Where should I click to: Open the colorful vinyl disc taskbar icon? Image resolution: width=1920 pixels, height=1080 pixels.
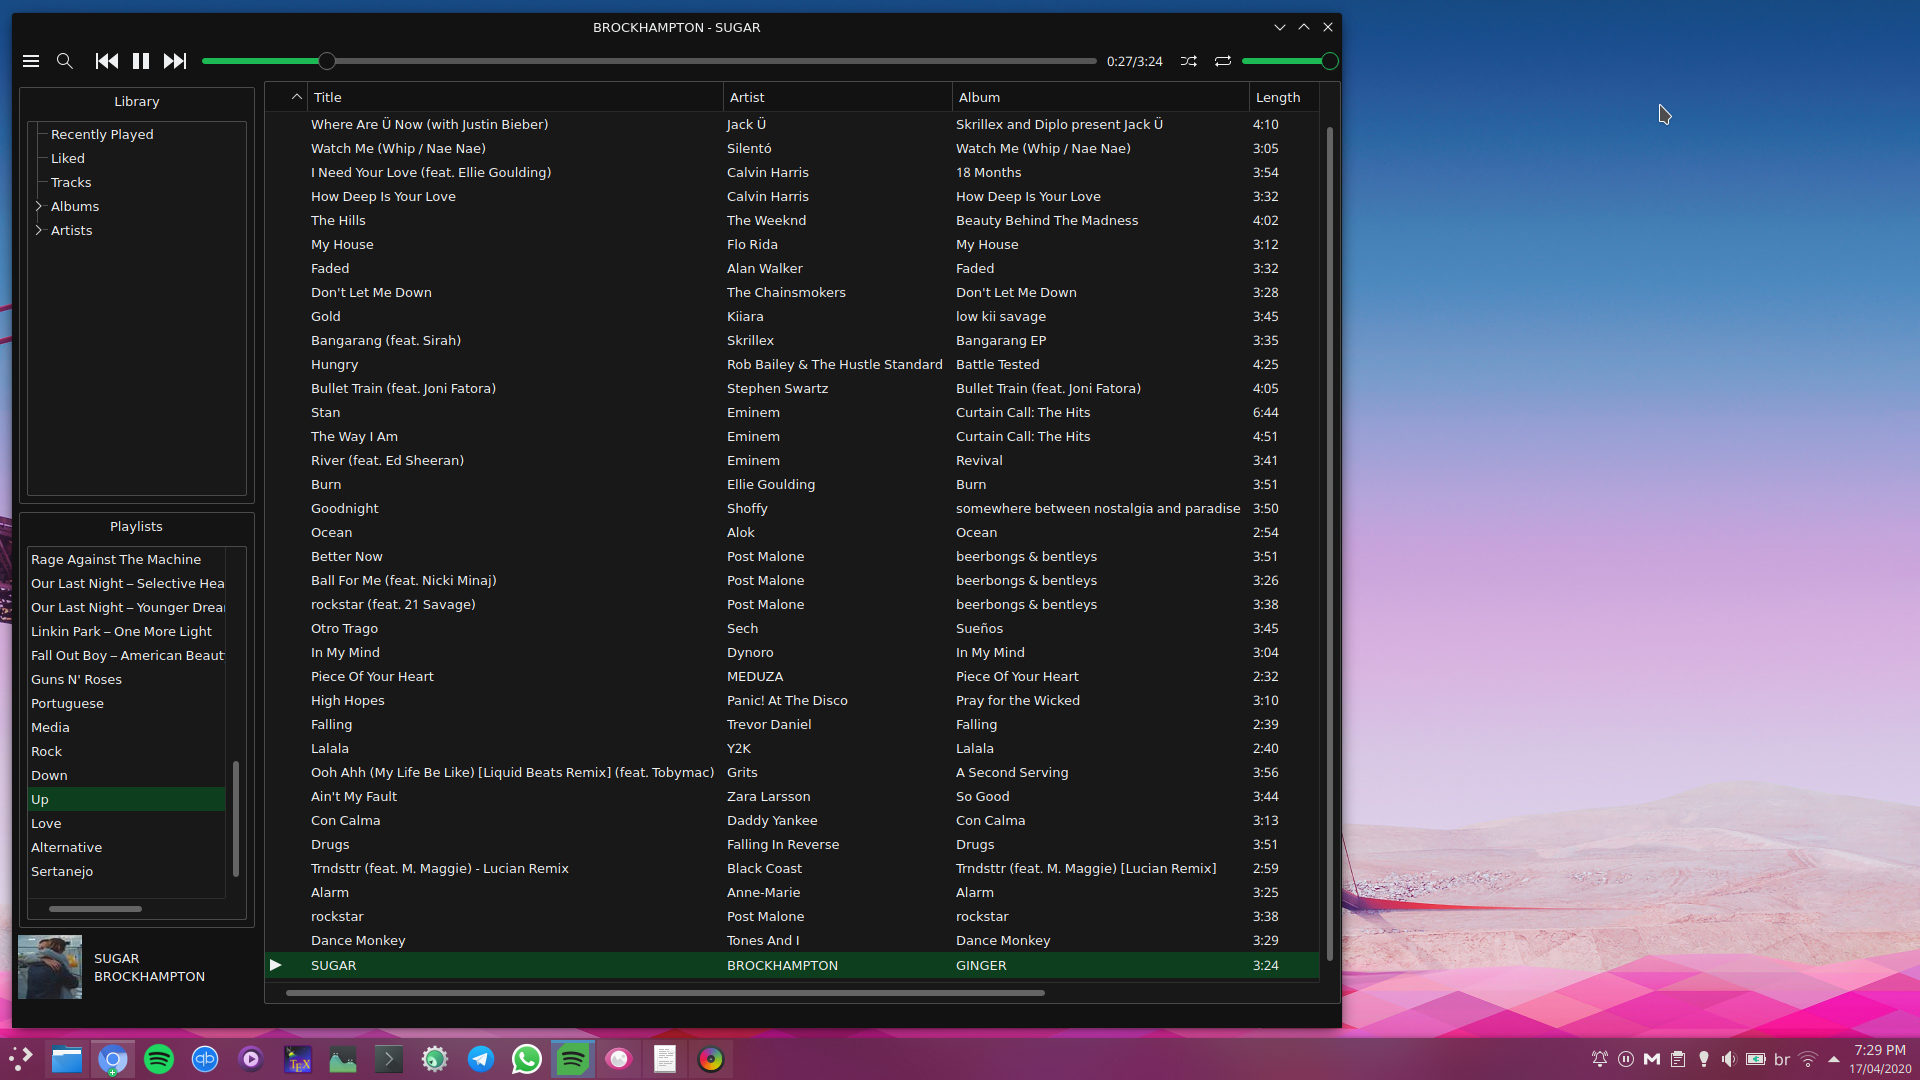coord(711,1059)
